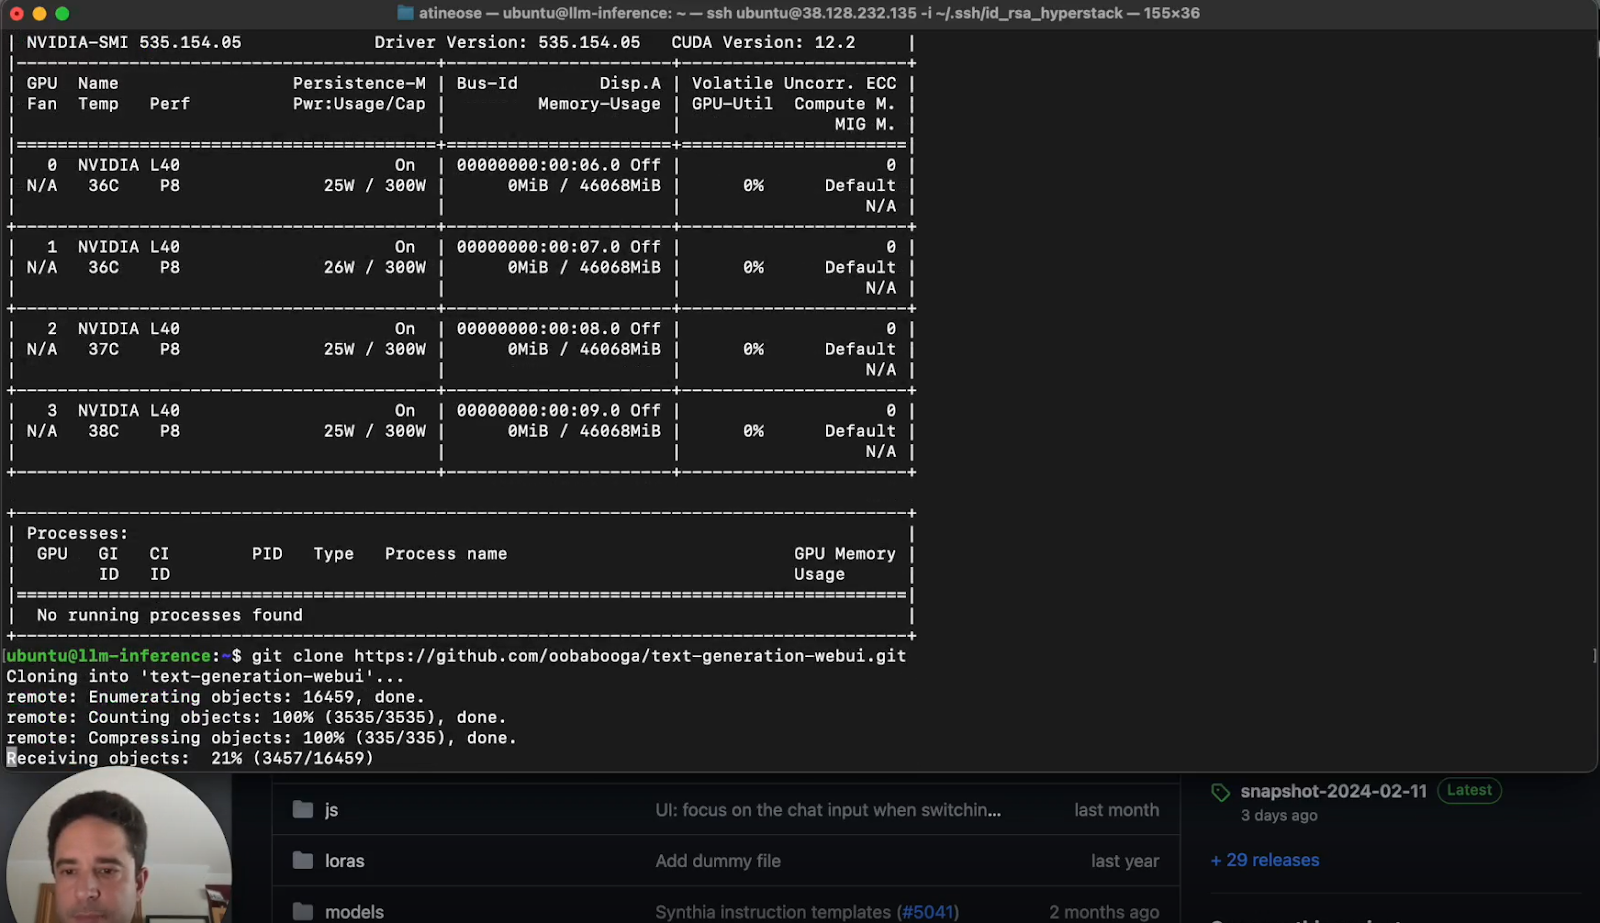The height and width of the screenshot is (923, 1600).
Task: Open 'Synthia instruction templates' commit message
Action: click(773, 912)
